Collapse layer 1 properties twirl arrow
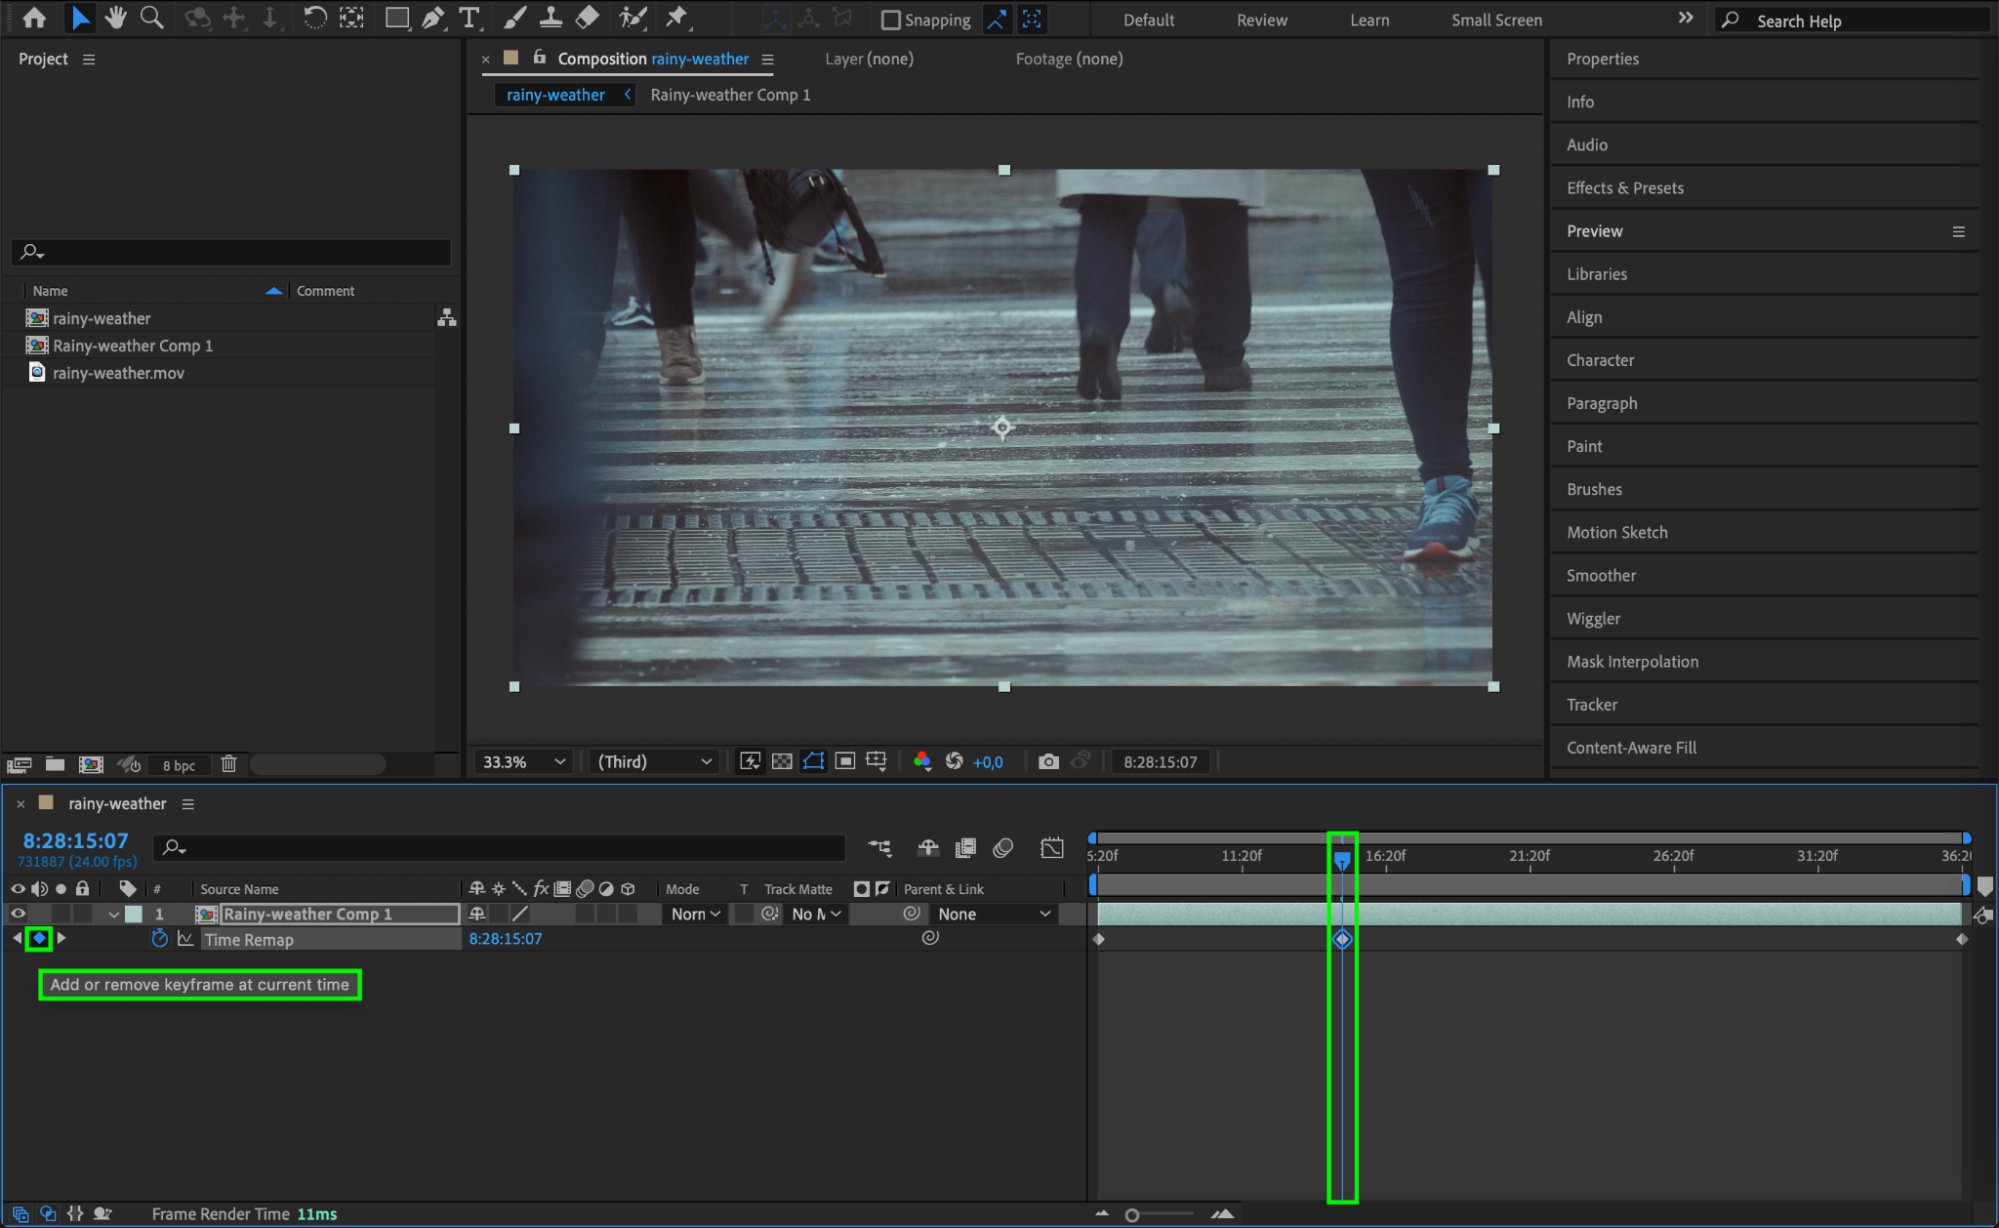 point(114,914)
